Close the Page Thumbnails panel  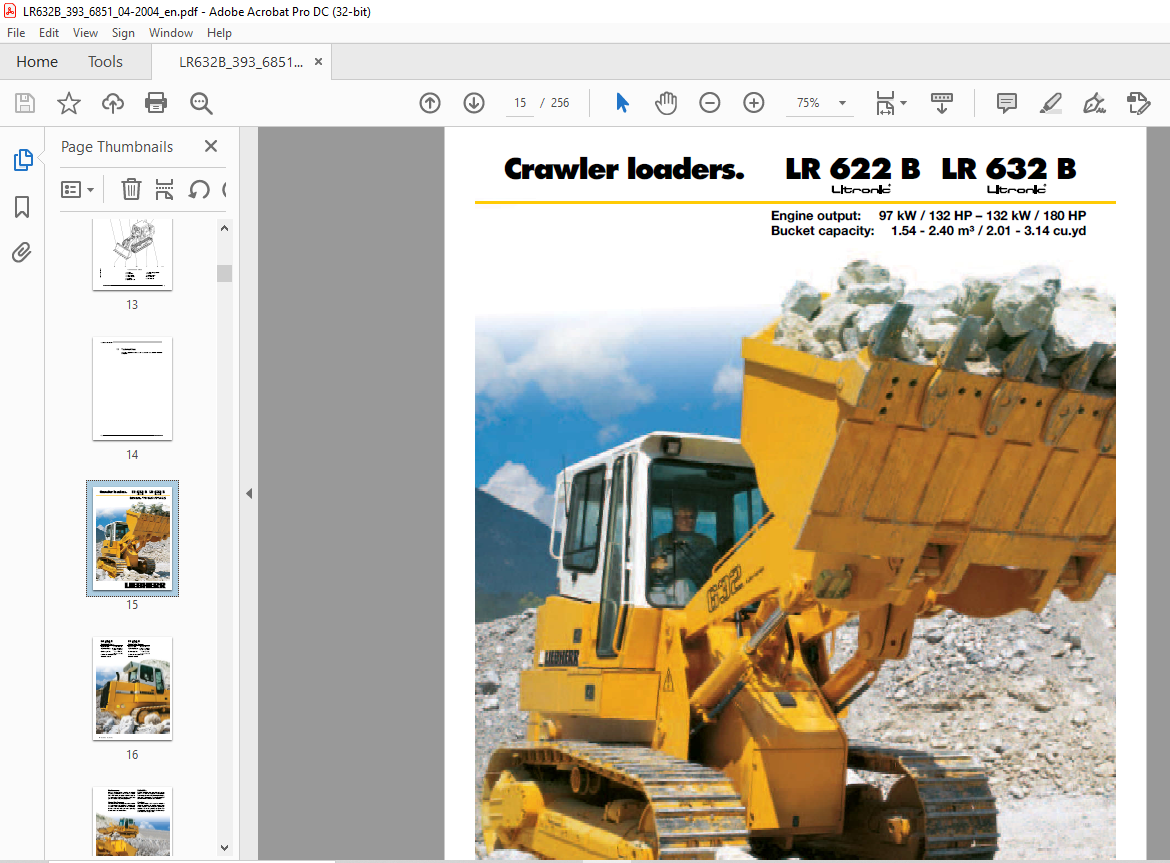pos(211,146)
